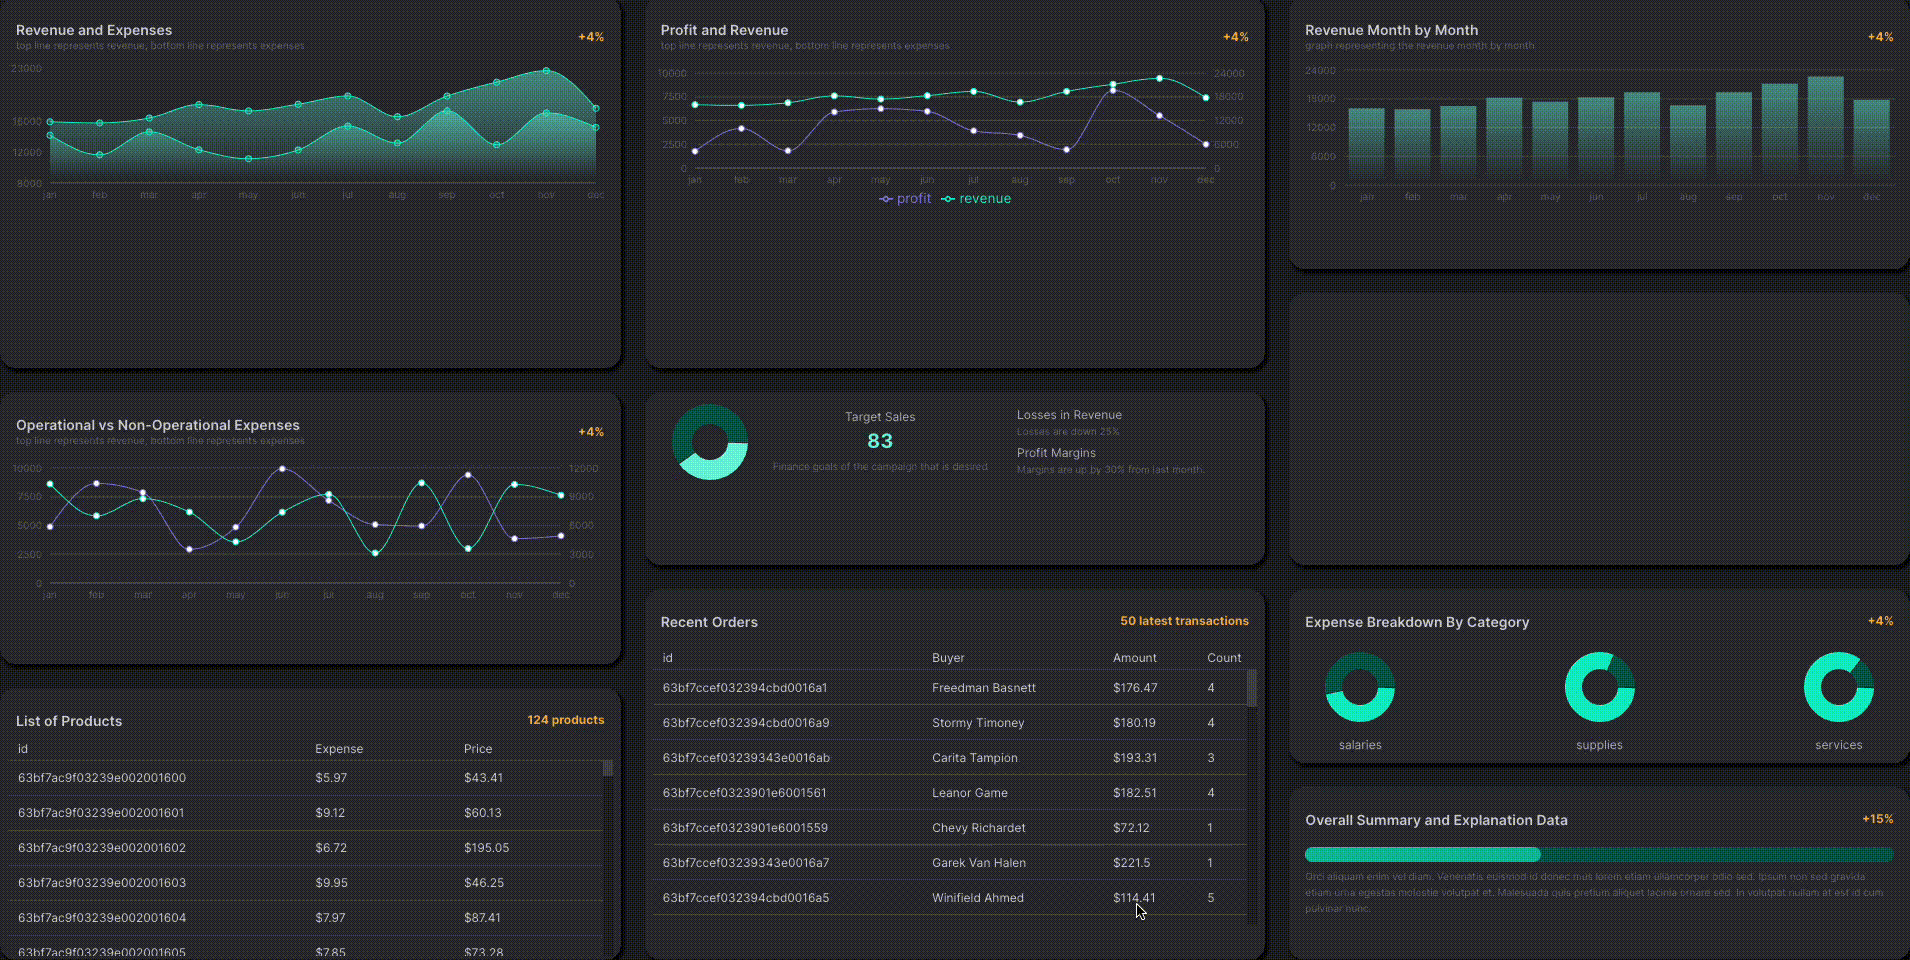
Task: Click the tallest bar in Revenue Month by Month
Action: pyautogui.click(x=1825, y=125)
